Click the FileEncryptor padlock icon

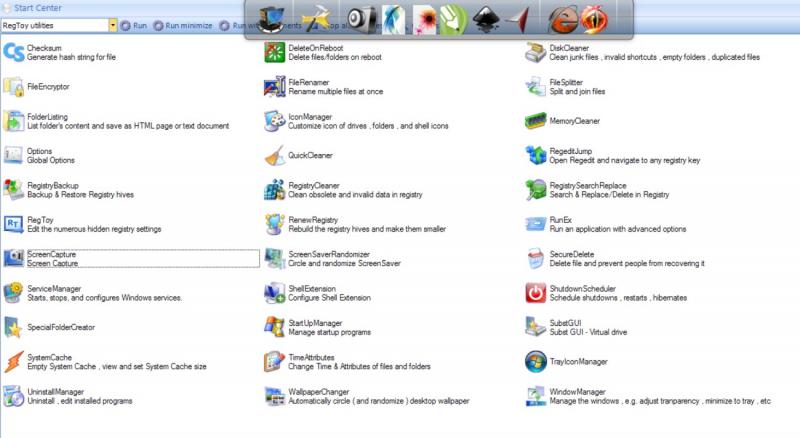click(14, 87)
